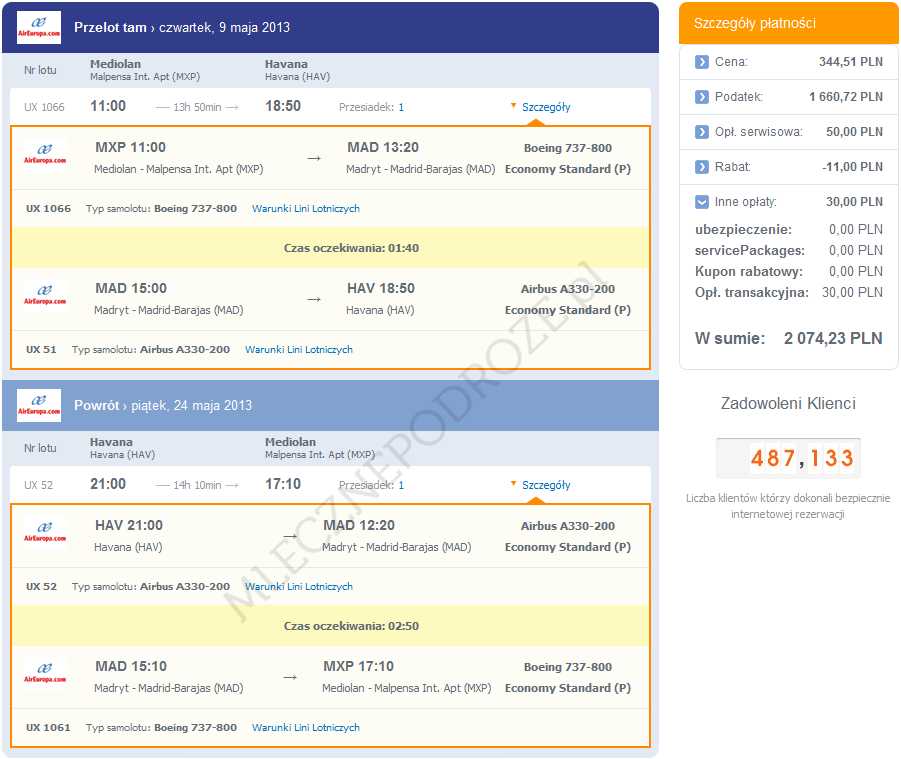Click the AirEuropa logo in return flight header
Viewport: 901px width, 759px height.
click(39, 405)
